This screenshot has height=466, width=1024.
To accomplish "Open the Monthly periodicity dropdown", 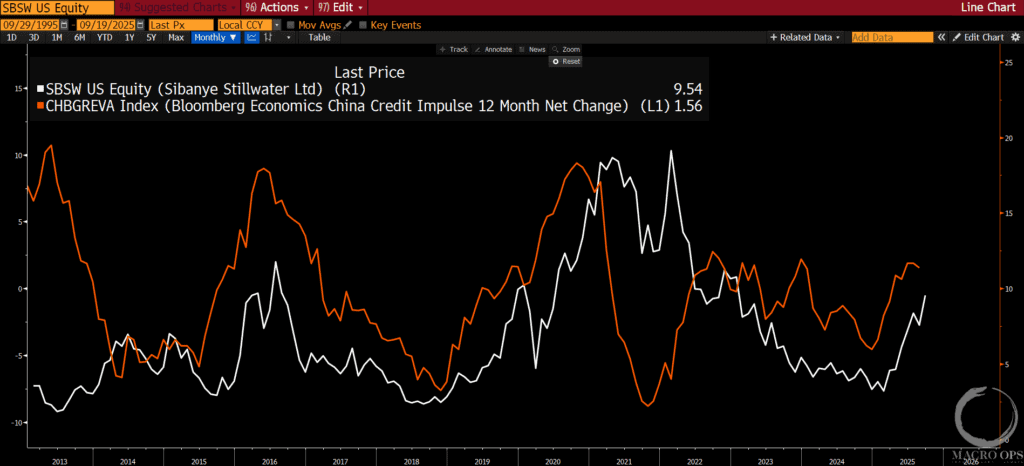I will point(216,37).
